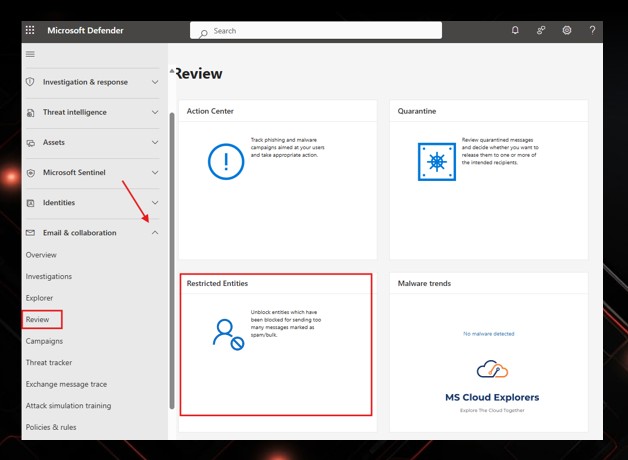Open the settings gear icon
This screenshot has height=460, width=628.
pyautogui.click(x=567, y=30)
